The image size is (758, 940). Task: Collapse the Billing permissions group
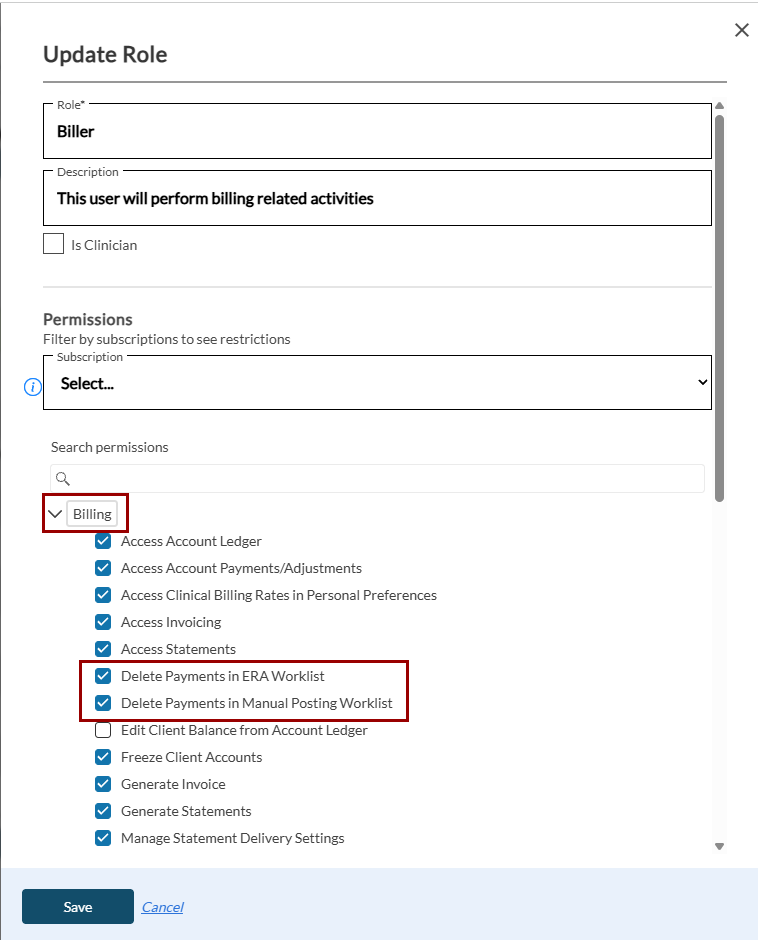pos(55,514)
